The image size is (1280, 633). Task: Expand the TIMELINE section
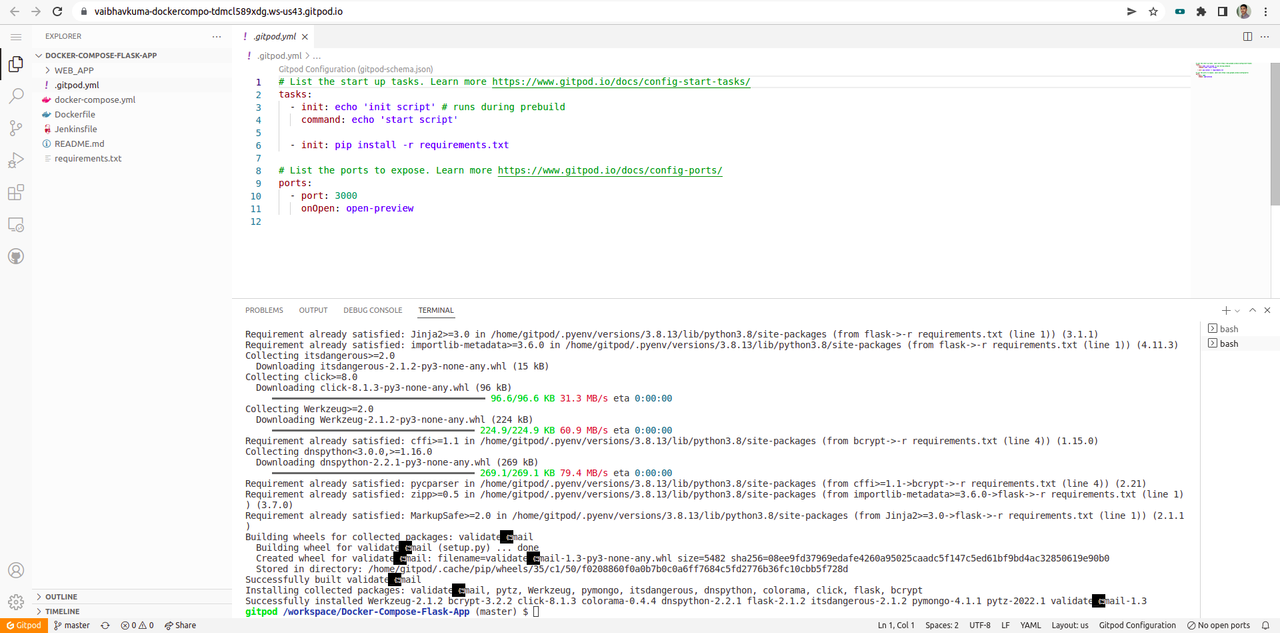132,611
